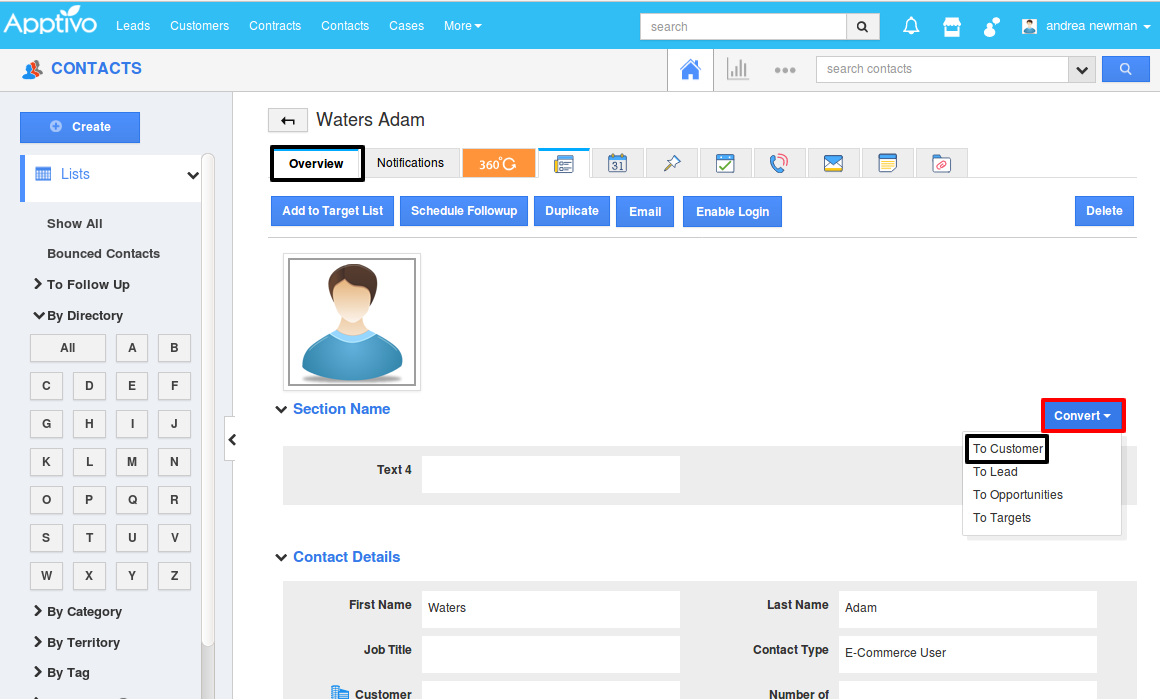Open the search contacts dropdown arrow
Screen dimensions: 1160x699
pyautogui.click(x=1081, y=69)
